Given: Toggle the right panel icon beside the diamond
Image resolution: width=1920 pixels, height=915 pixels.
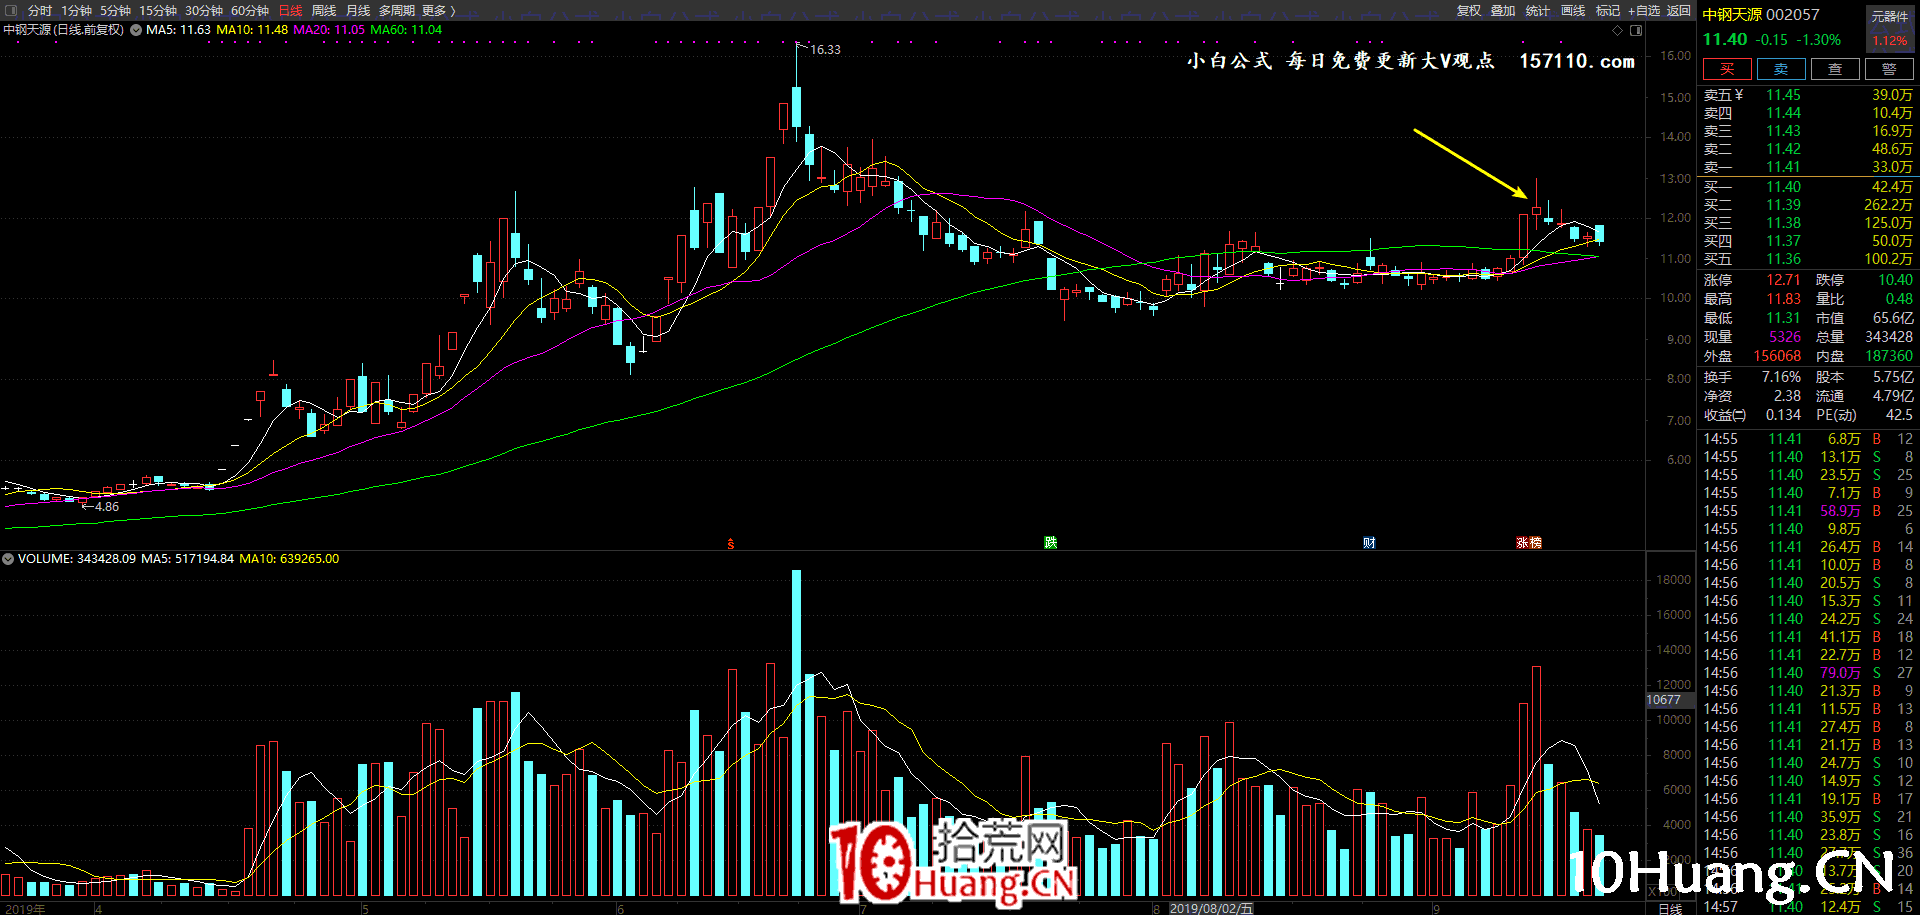Looking at the screenshot, I should pyautogui.click(x=1636, y=30).
